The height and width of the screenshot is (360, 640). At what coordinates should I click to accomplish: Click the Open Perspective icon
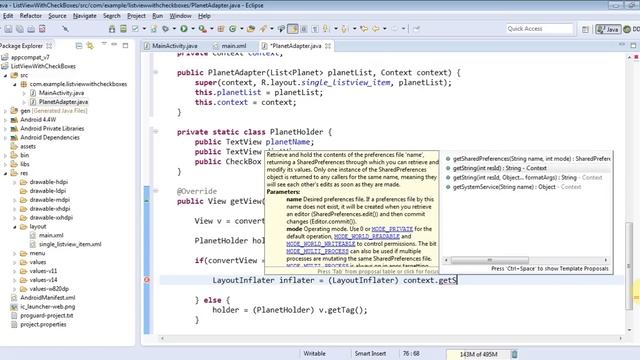click(x=585, y=29)
